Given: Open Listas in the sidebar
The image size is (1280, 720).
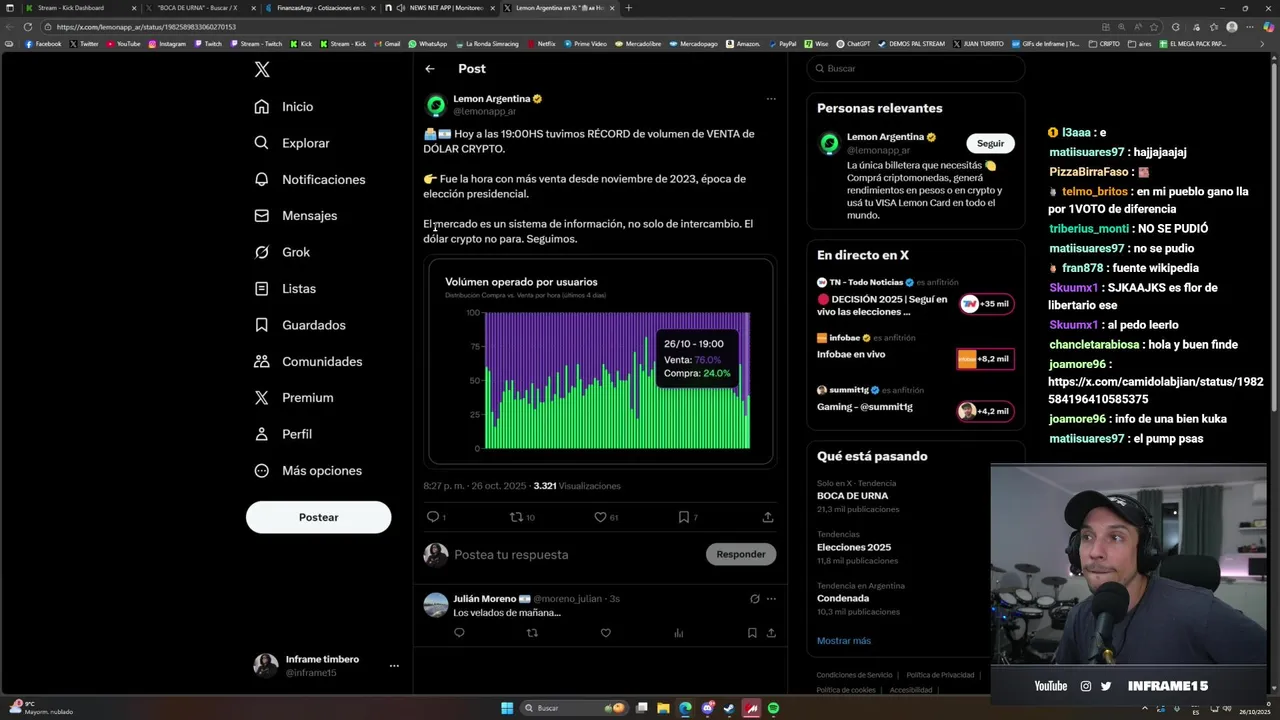Looking at the screenshot, I should click(x=285, y=289).
